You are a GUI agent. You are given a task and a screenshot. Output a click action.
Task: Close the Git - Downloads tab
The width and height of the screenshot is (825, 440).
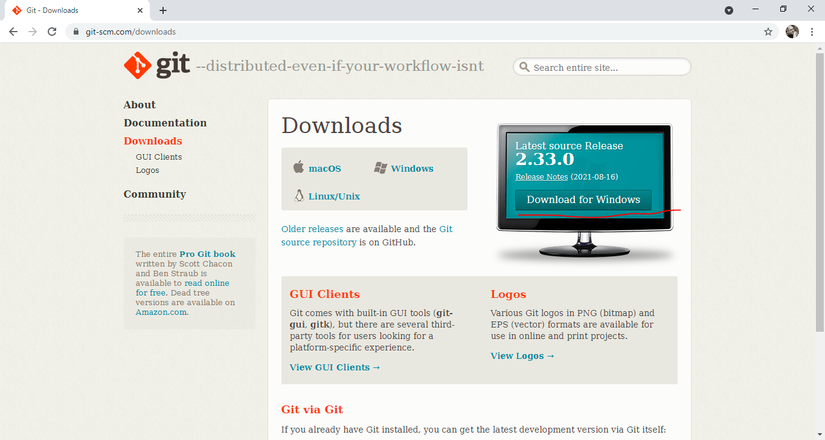(x=140, y=10)
